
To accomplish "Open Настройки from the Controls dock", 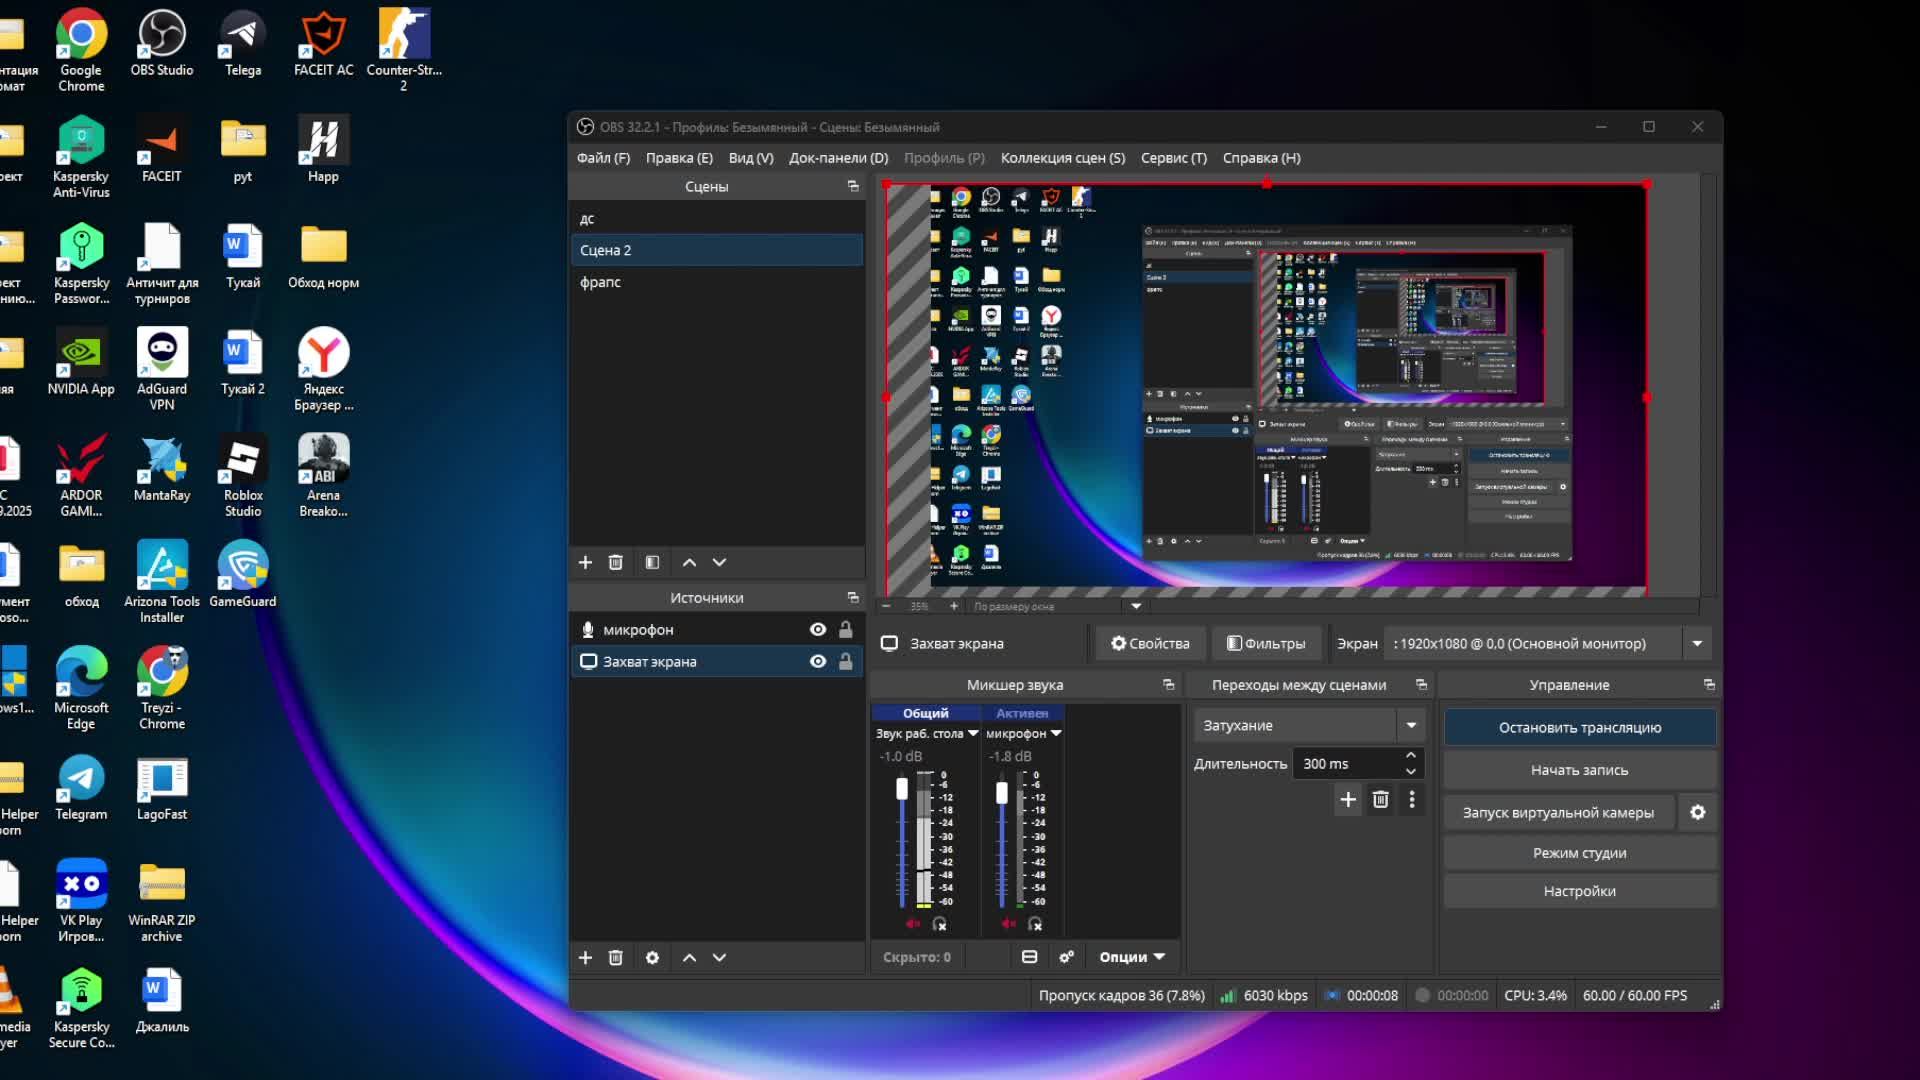I will pyautogui.click(x=1579, y=891).
